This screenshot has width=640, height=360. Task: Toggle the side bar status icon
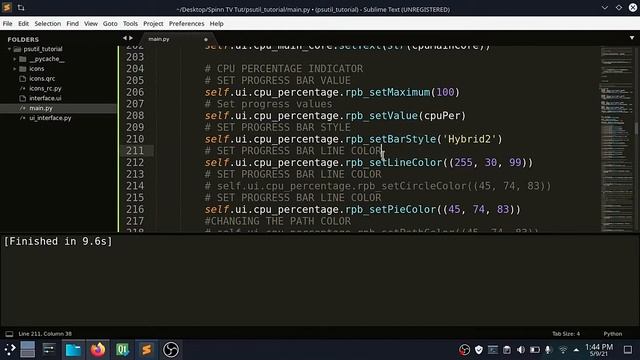tap(9, 334)
